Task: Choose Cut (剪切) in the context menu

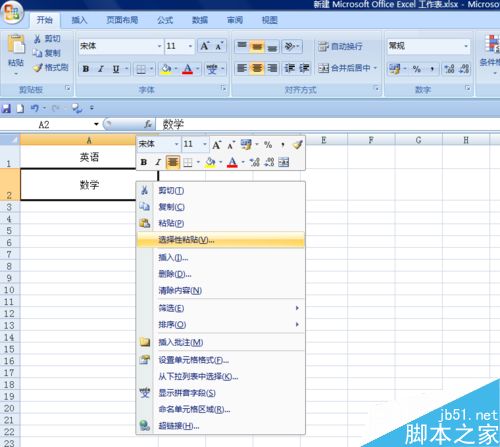Action: pos(221,191)
